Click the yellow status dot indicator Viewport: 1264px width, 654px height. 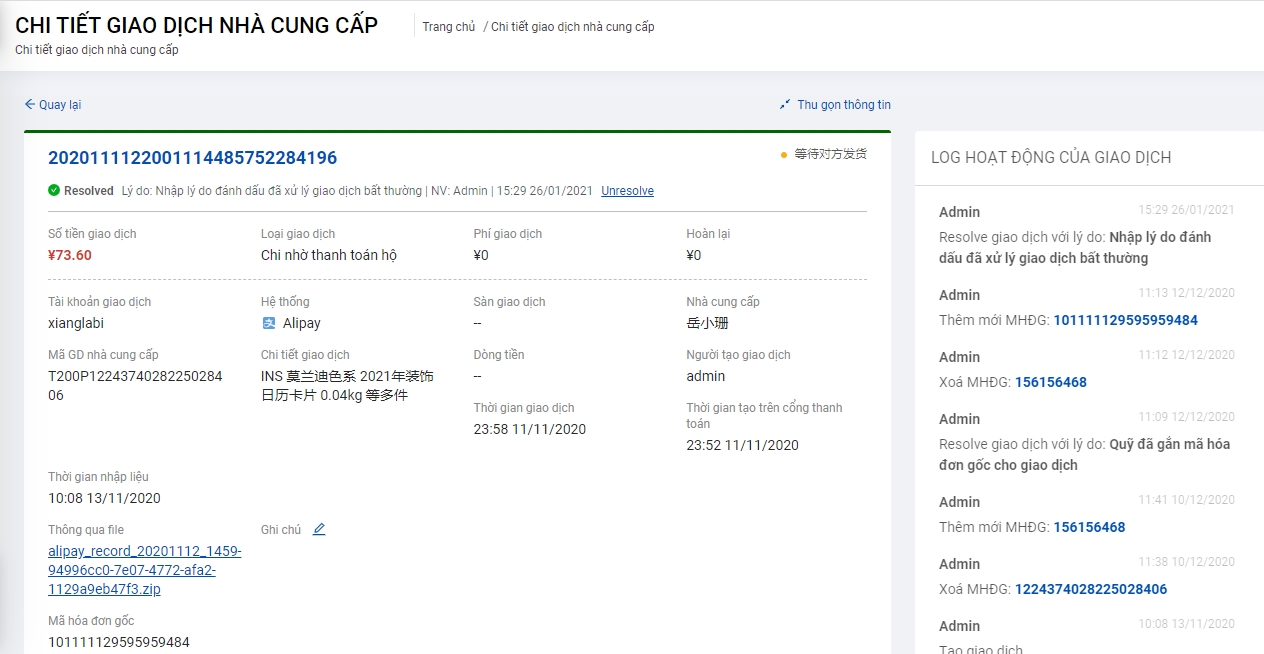(x=784, y=155)
